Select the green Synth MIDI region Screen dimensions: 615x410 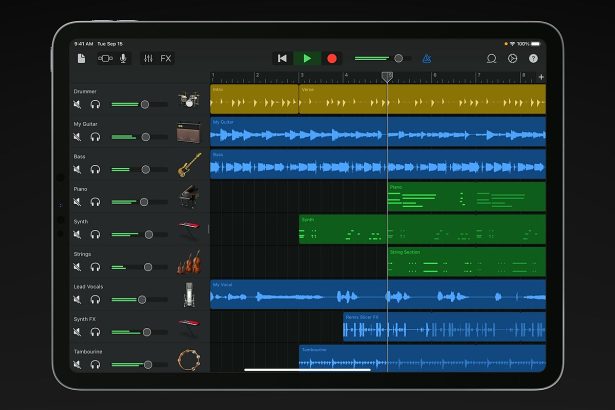(x=422, y=230)
